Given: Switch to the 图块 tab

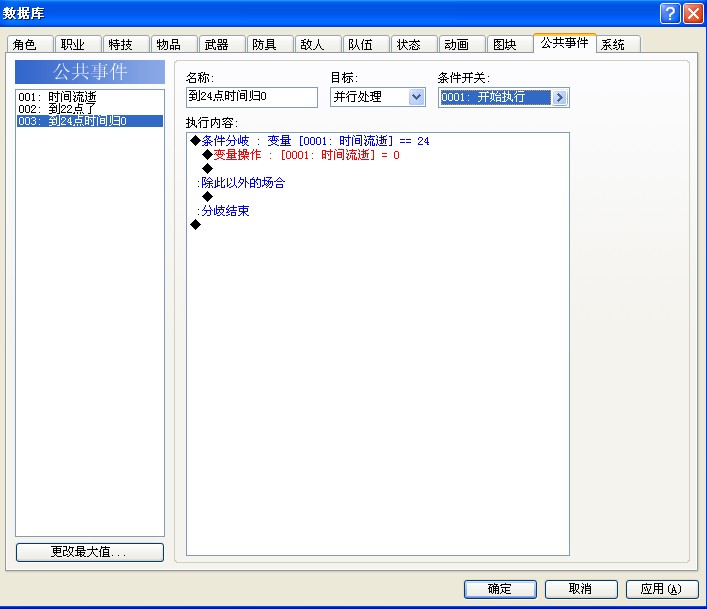Looking at the screenshot, I should pos(510,44).
